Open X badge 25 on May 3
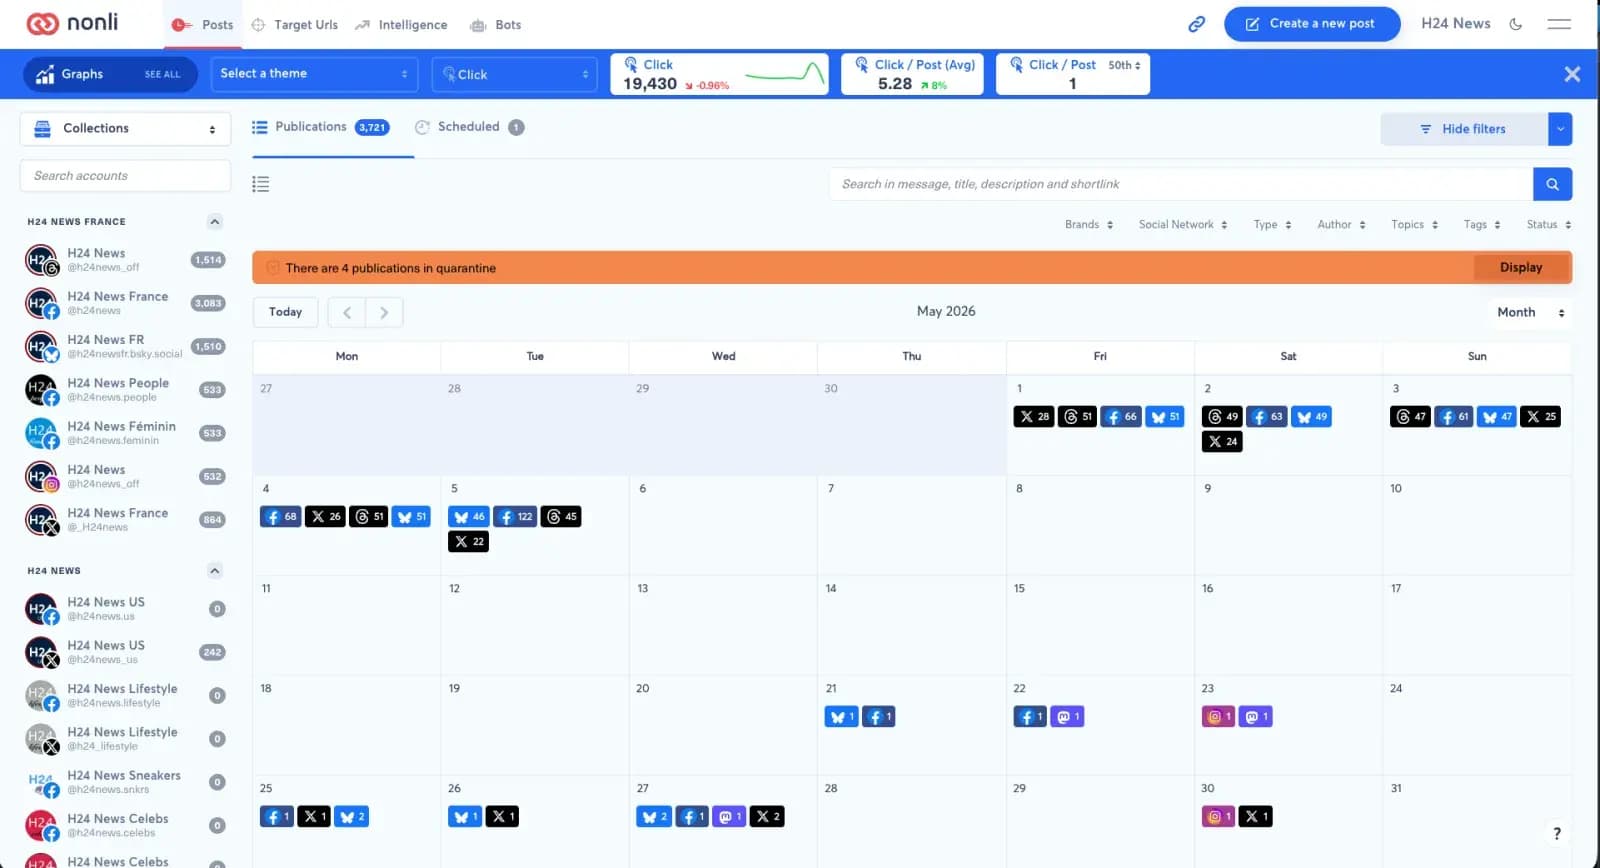This screenshot has width=1600, height=868. coord(1540,417)
